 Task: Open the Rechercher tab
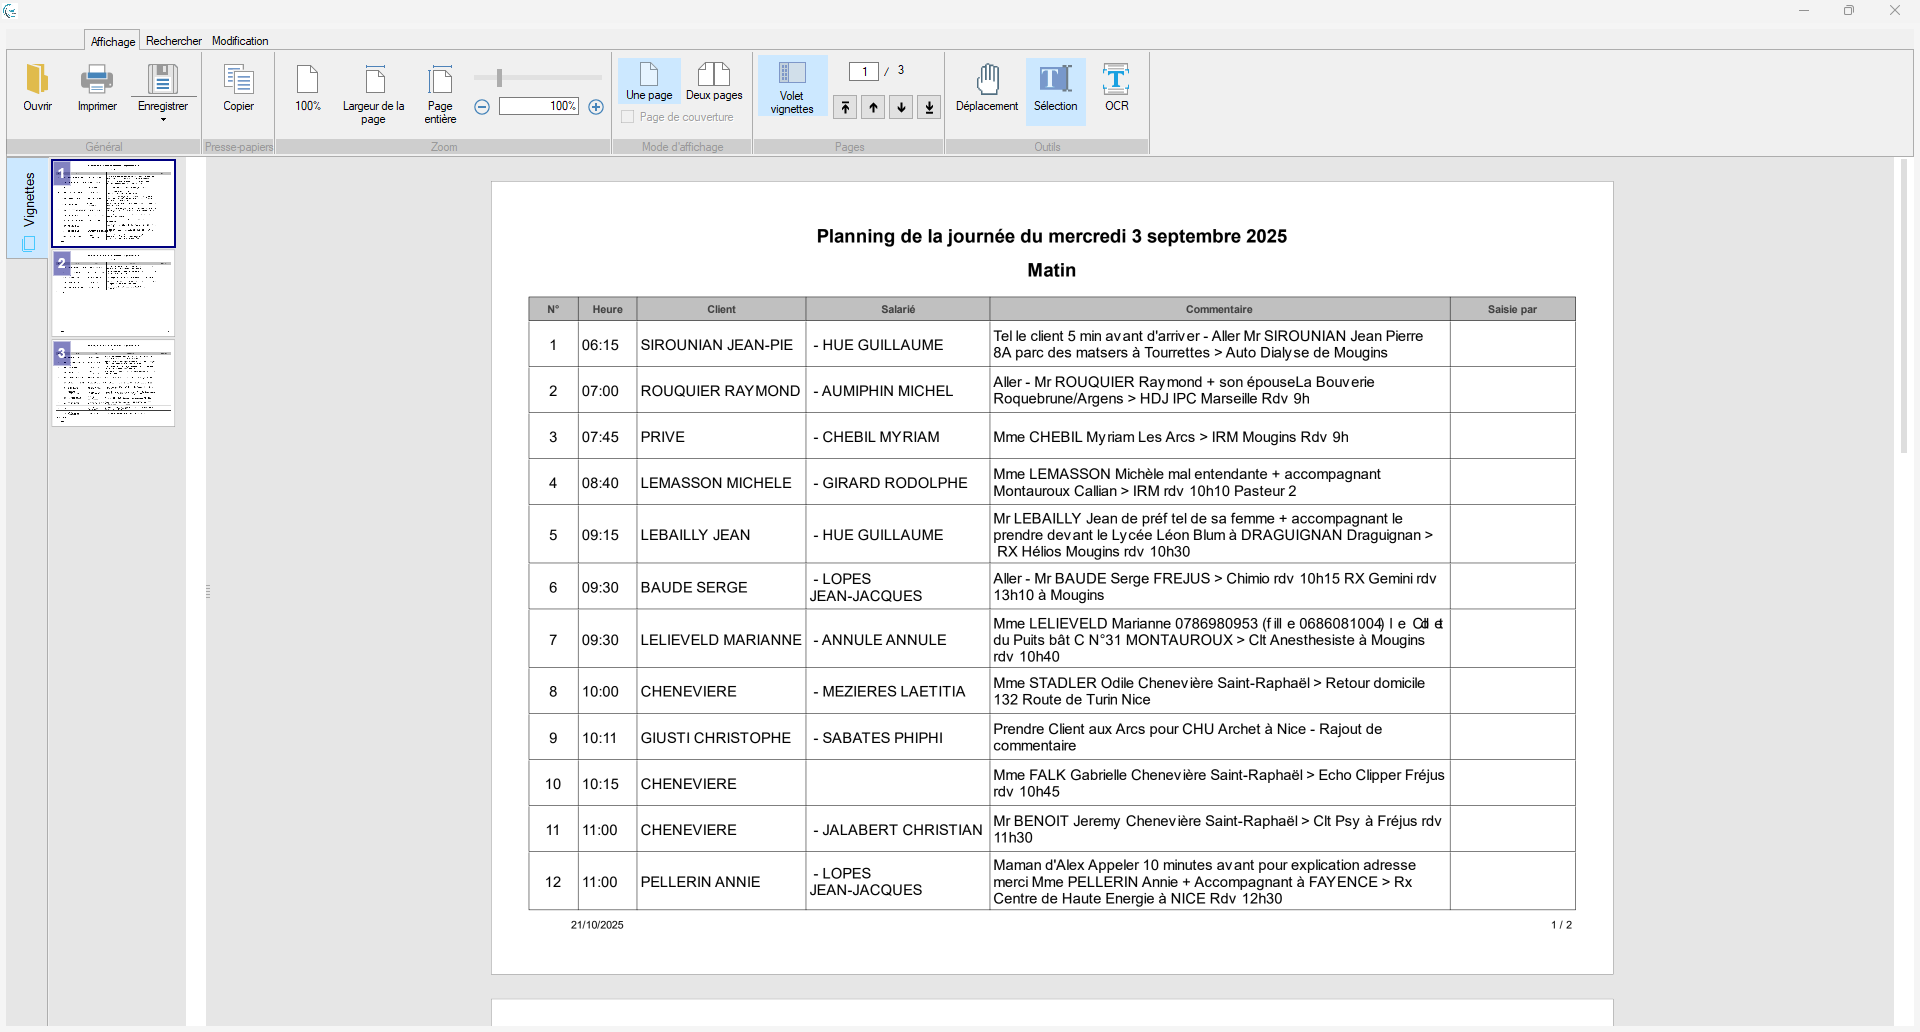(174, 41)
